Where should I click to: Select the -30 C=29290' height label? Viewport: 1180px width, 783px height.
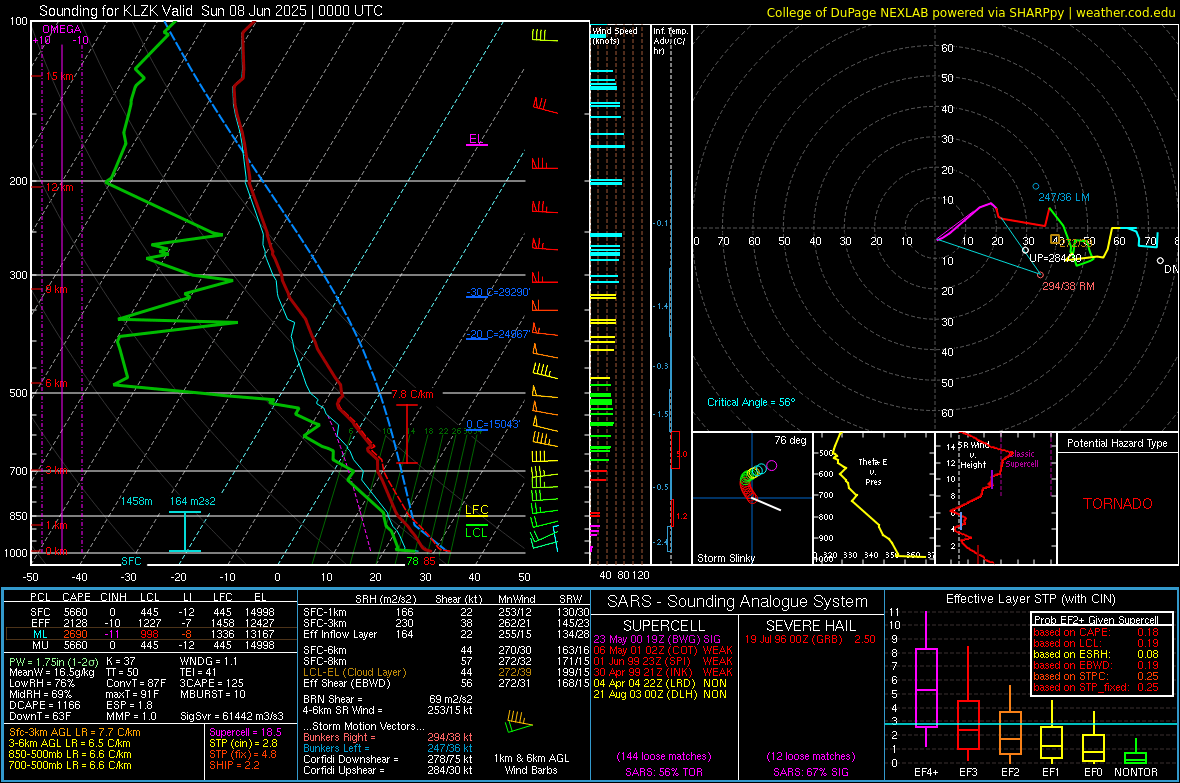(x=498, y=292)
